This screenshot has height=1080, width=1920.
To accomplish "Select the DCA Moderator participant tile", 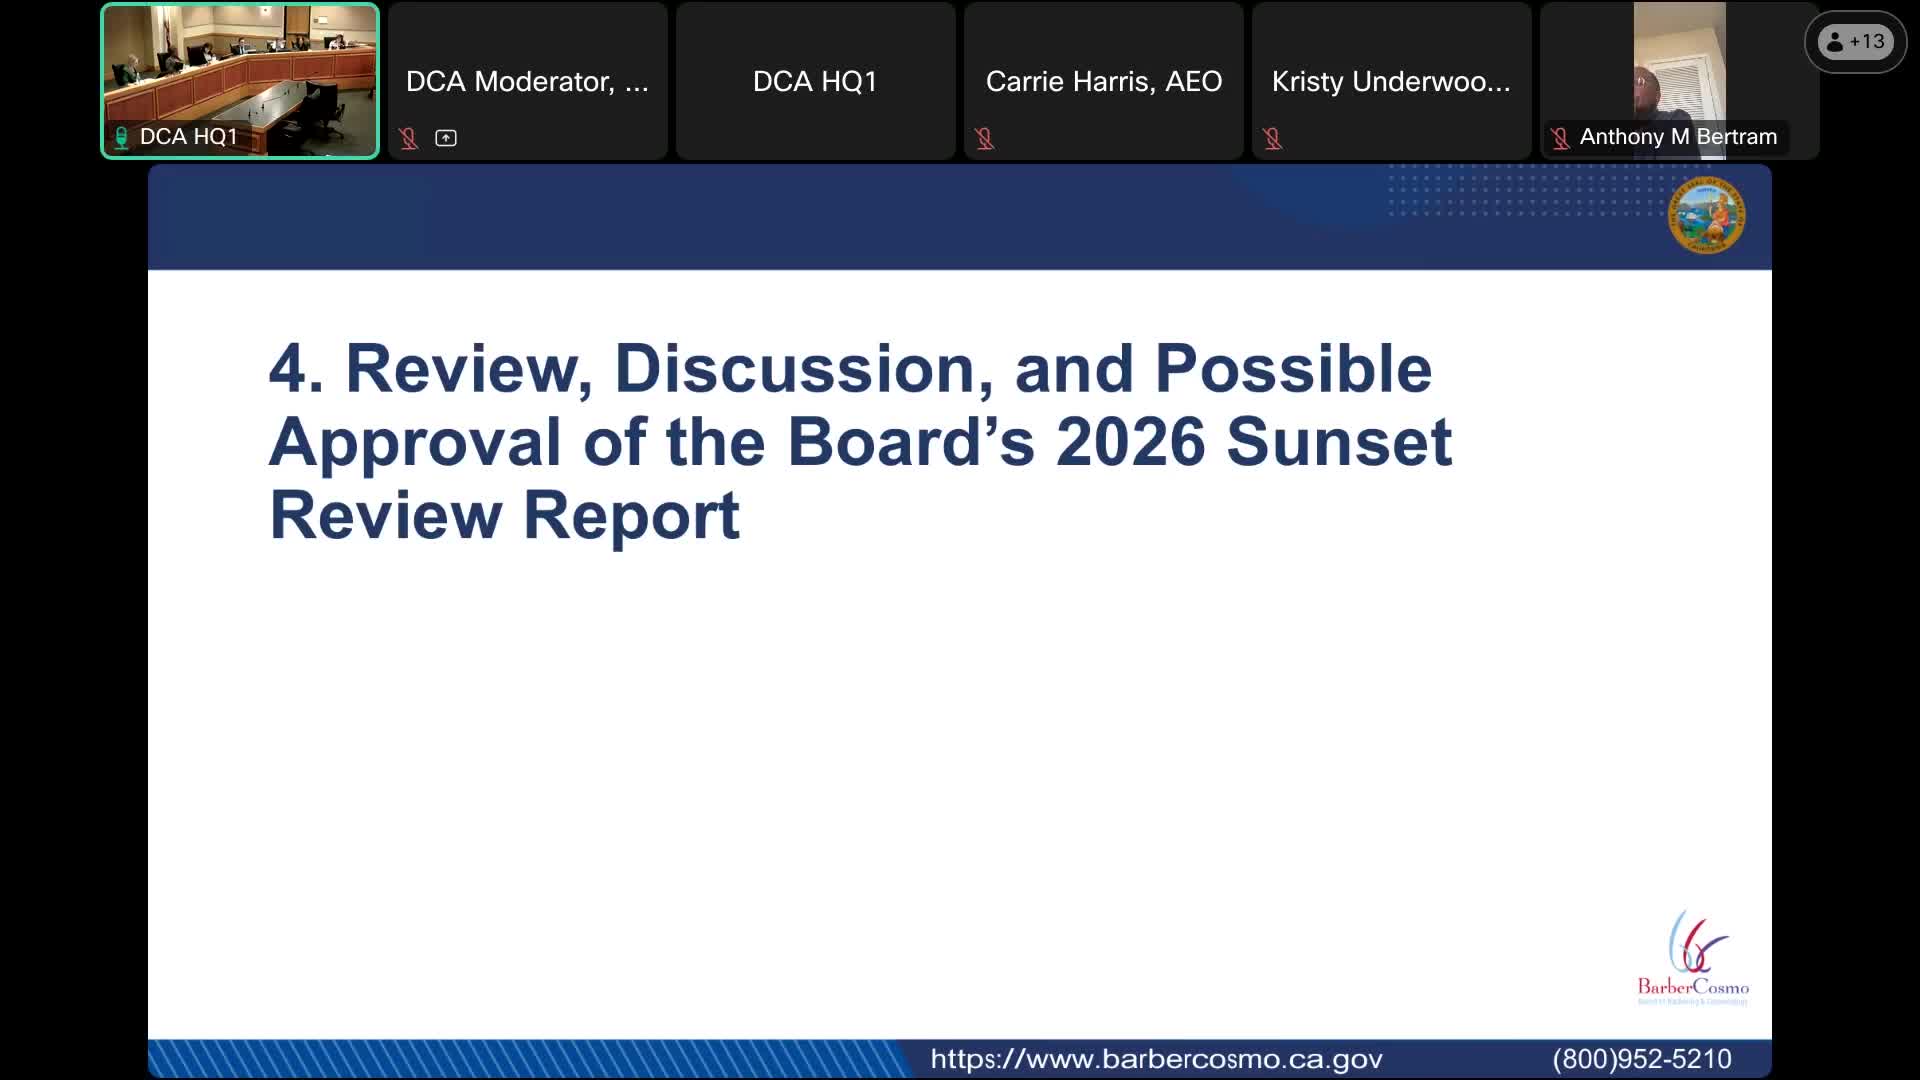I will coord(527,81).
